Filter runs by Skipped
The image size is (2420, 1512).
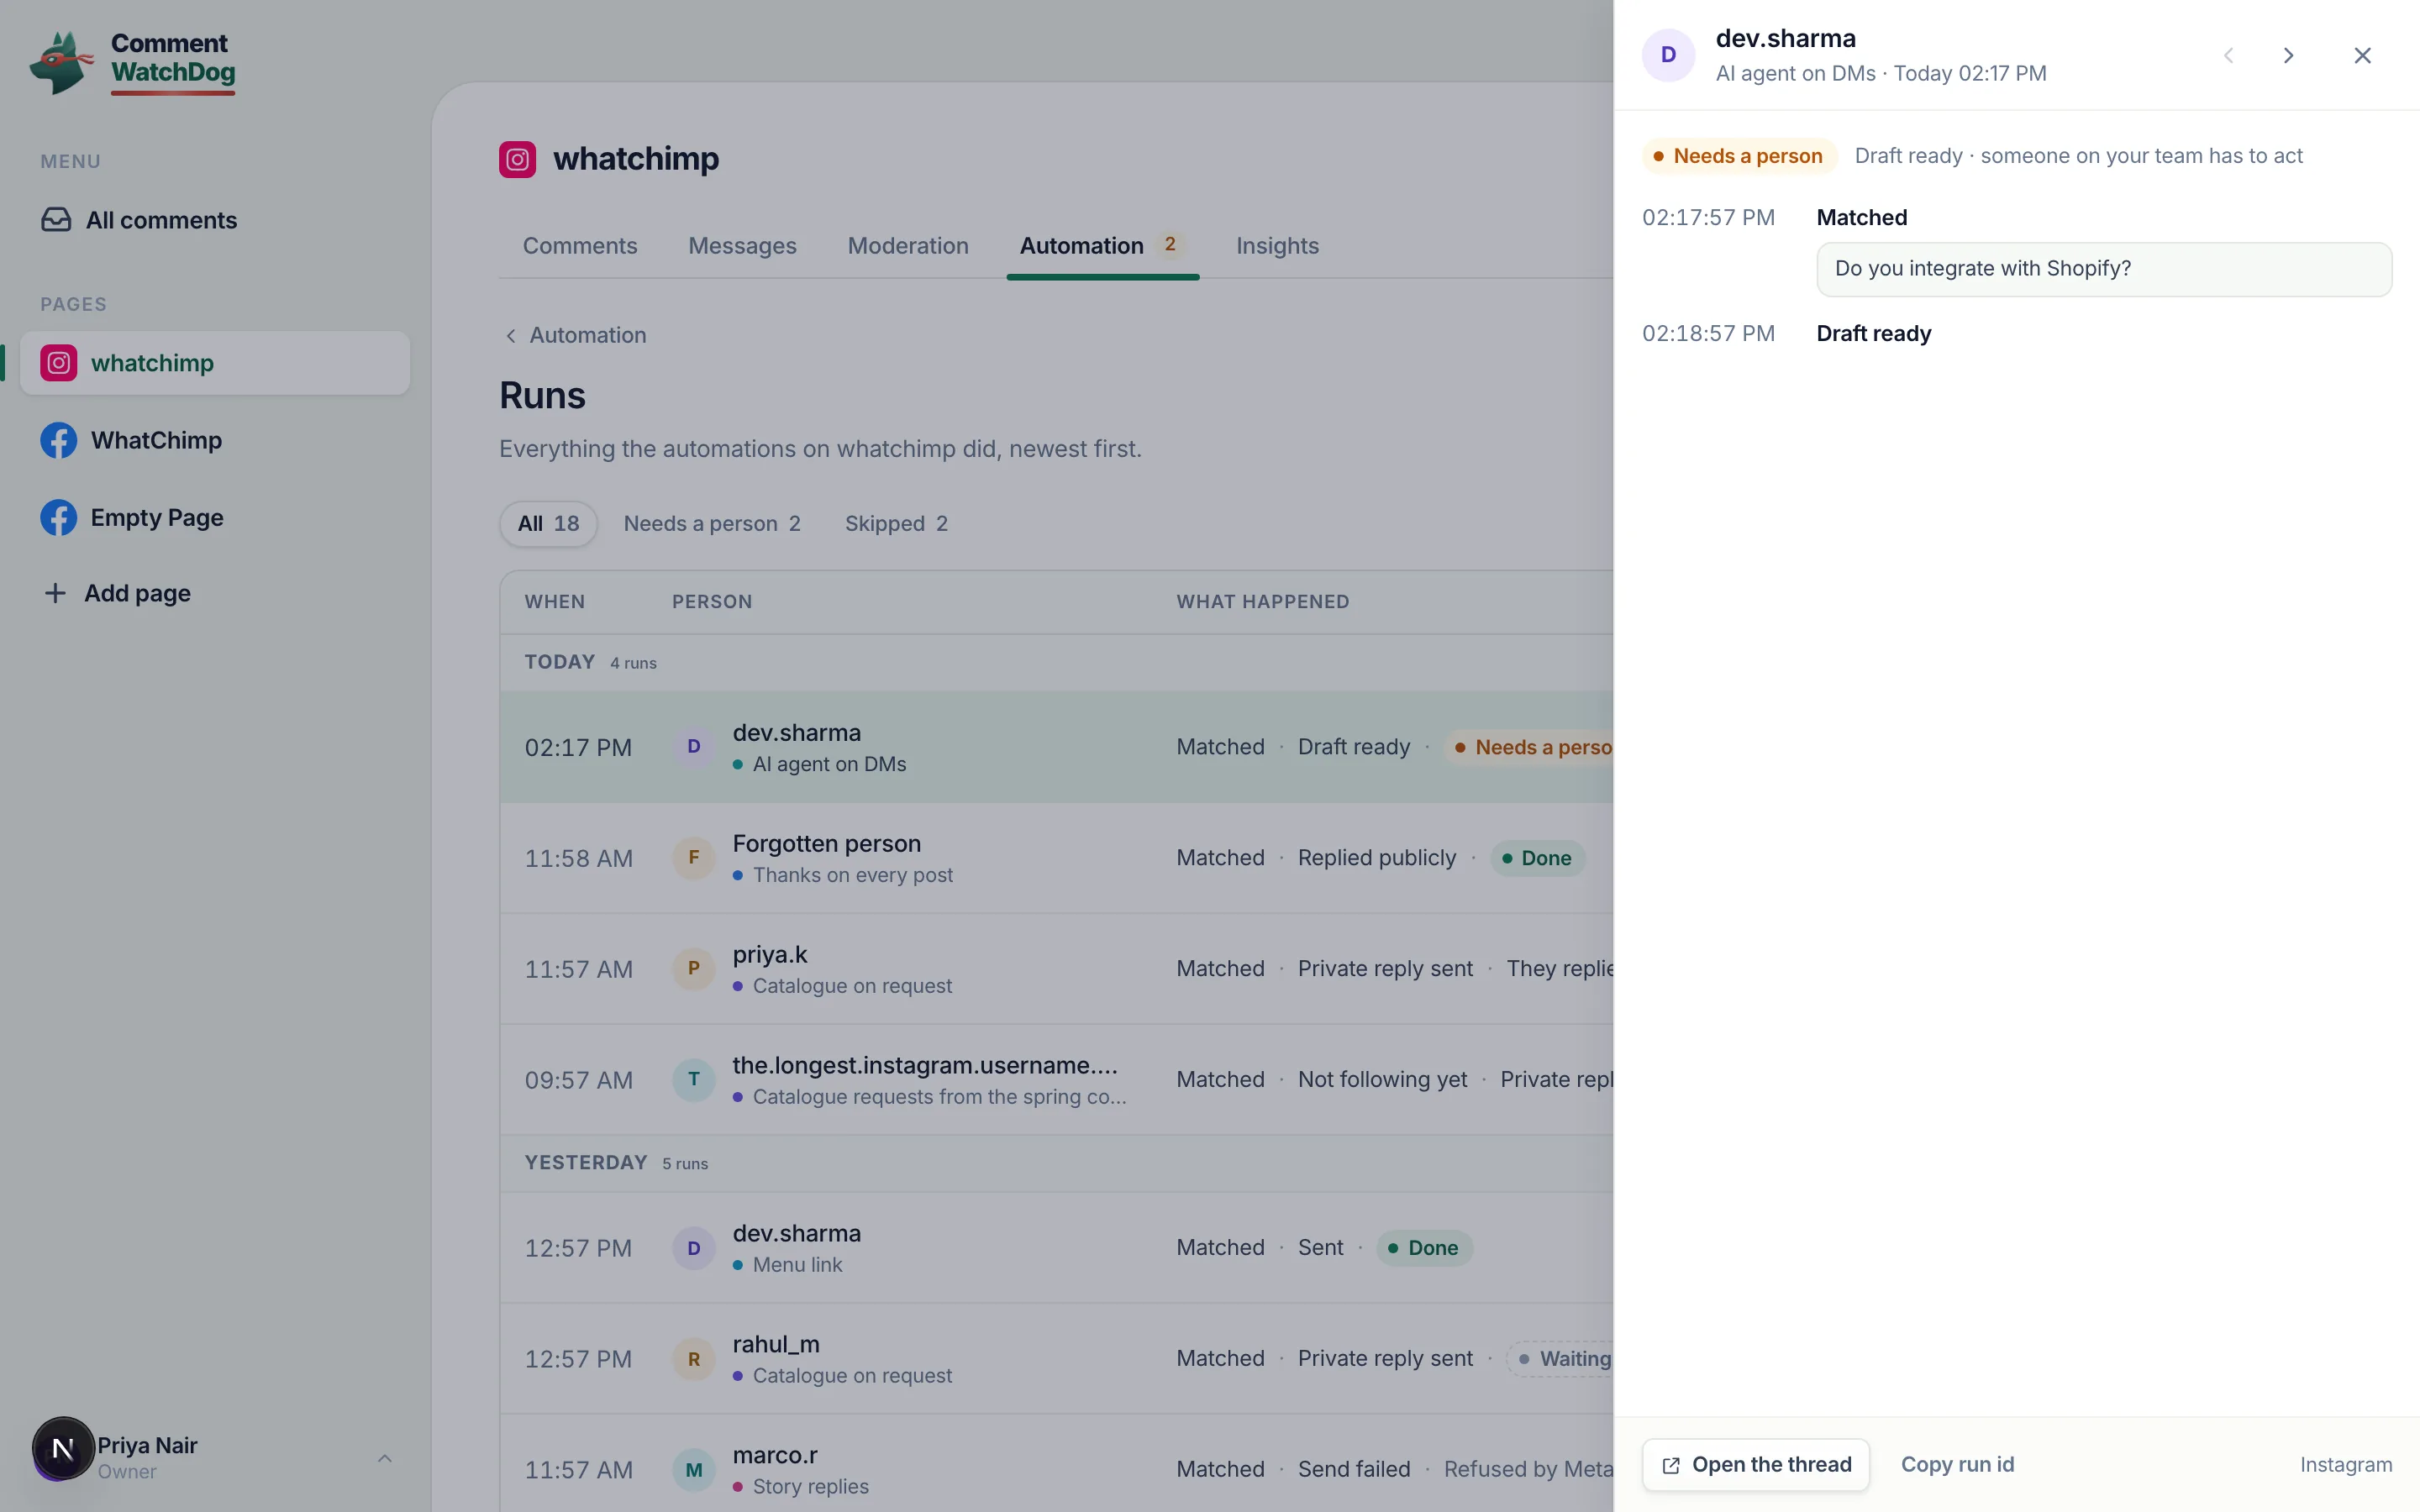pos(896,524)
